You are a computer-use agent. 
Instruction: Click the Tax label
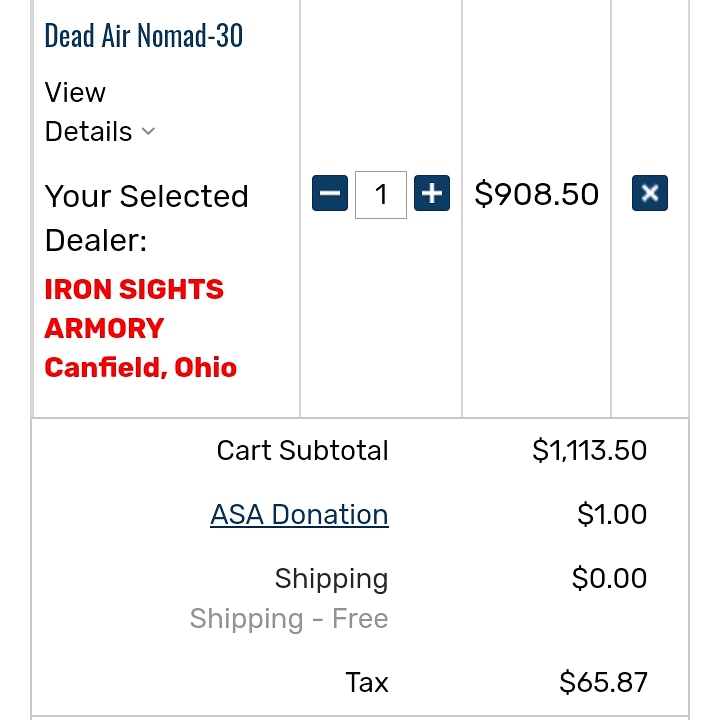(367, 682)
